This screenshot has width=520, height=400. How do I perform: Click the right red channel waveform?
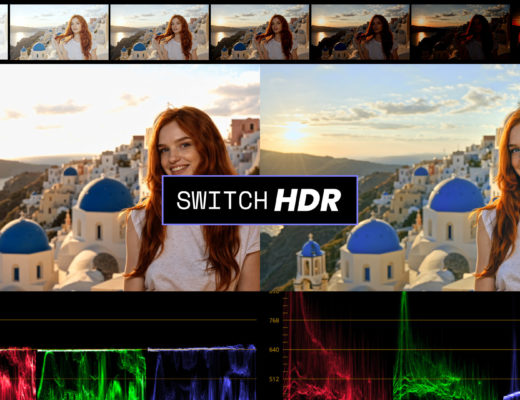coord(337,346)
